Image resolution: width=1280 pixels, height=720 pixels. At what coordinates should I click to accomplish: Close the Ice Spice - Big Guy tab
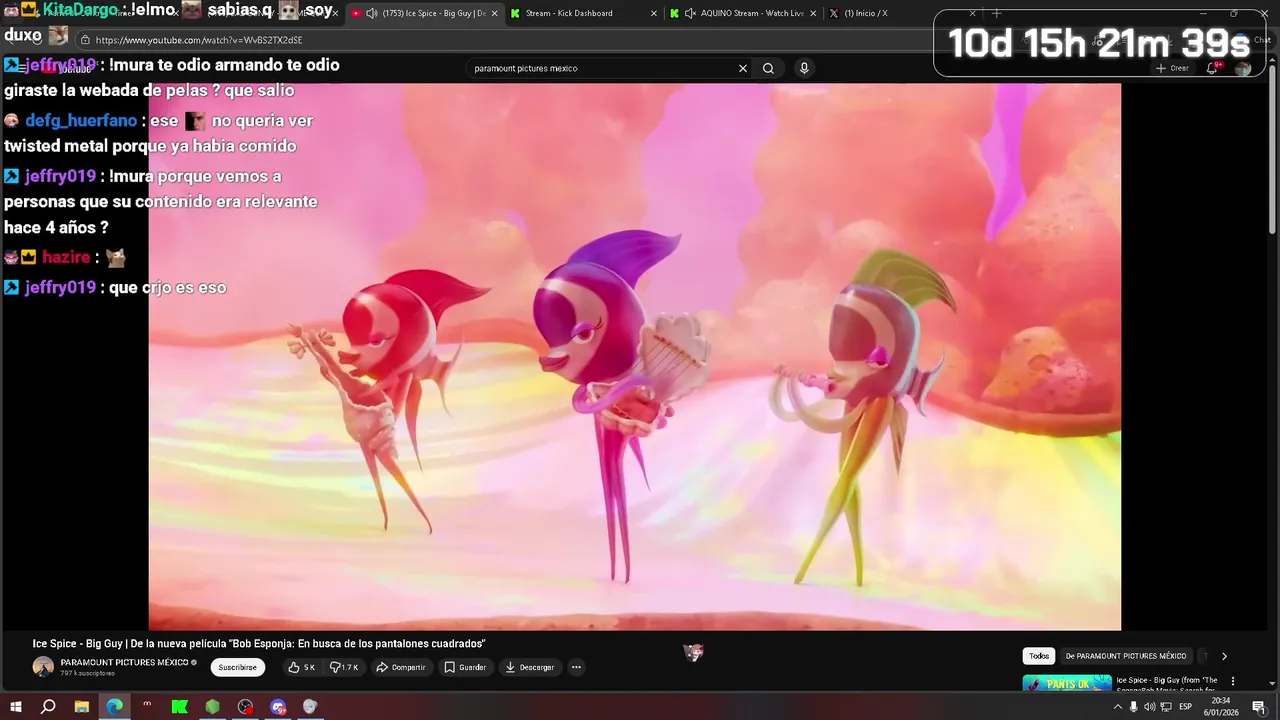coord(494,13)
